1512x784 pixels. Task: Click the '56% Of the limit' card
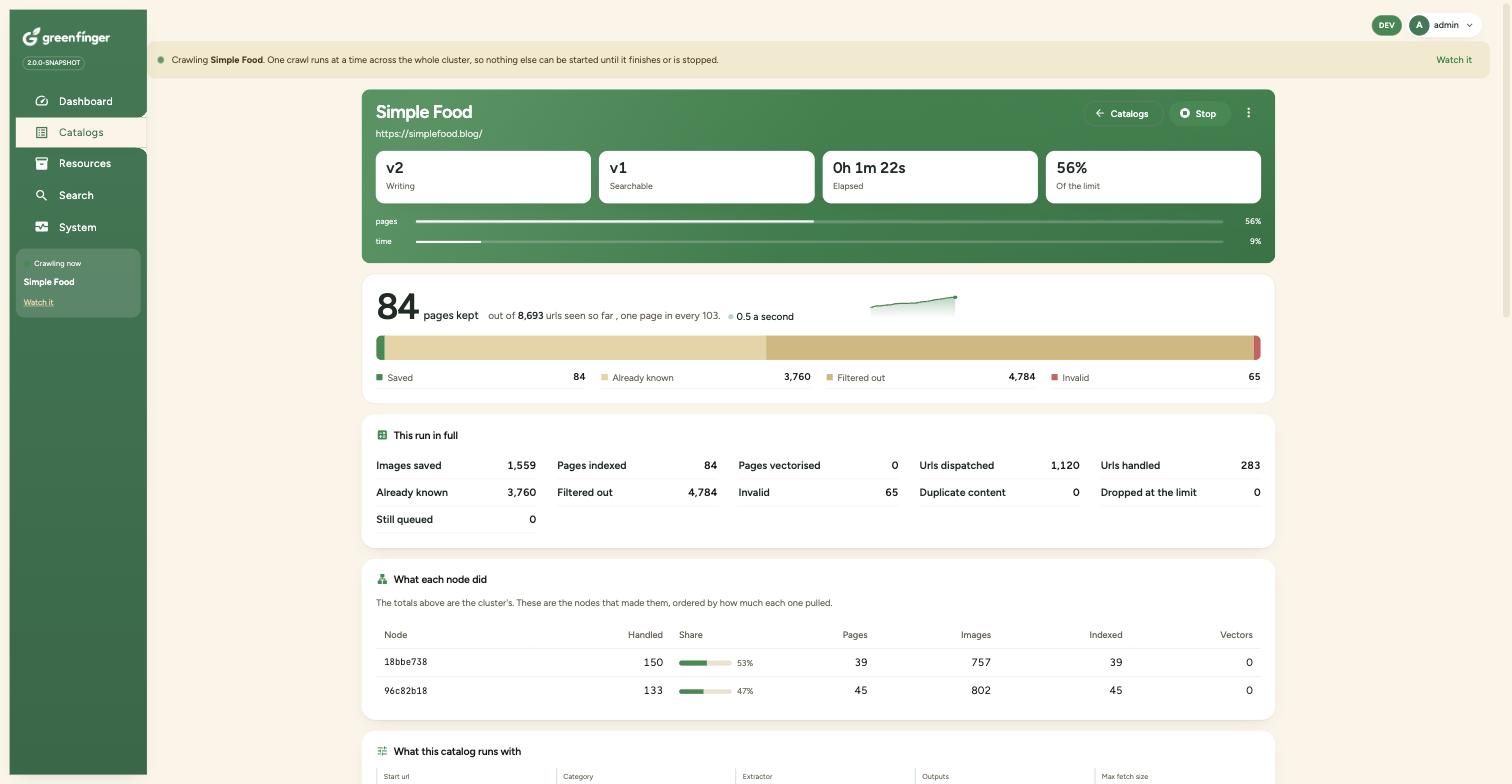[x=1153, y=177]
